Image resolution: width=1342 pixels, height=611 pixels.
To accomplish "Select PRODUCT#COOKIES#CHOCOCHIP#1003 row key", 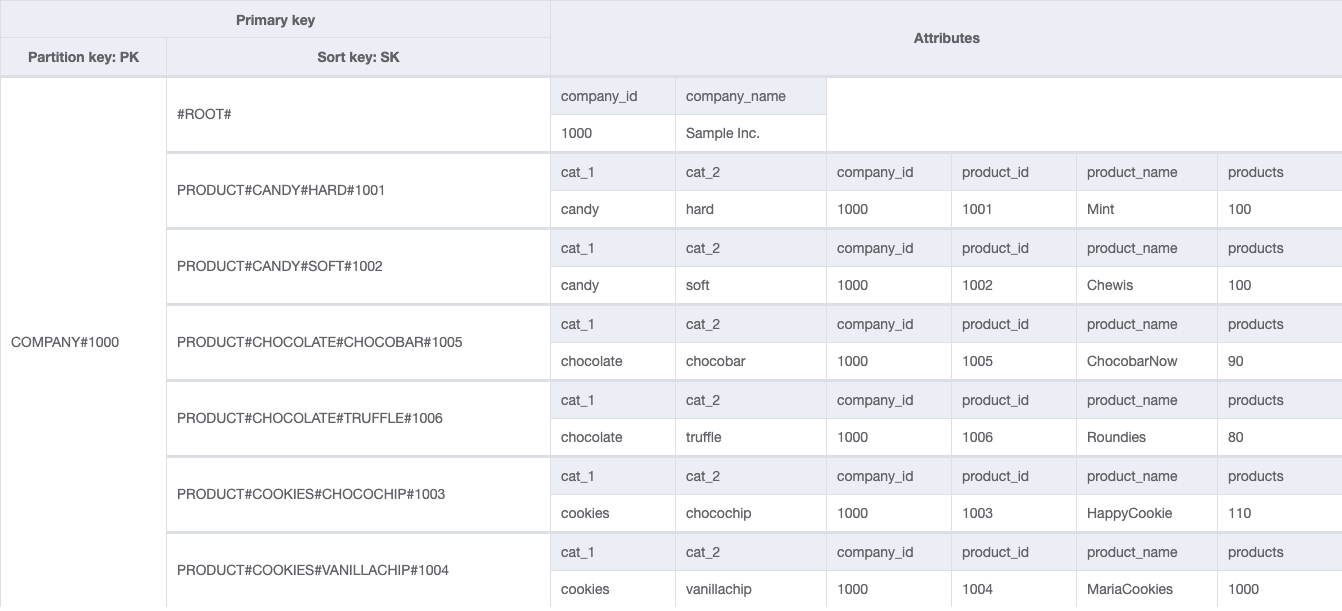I will 358,495.
